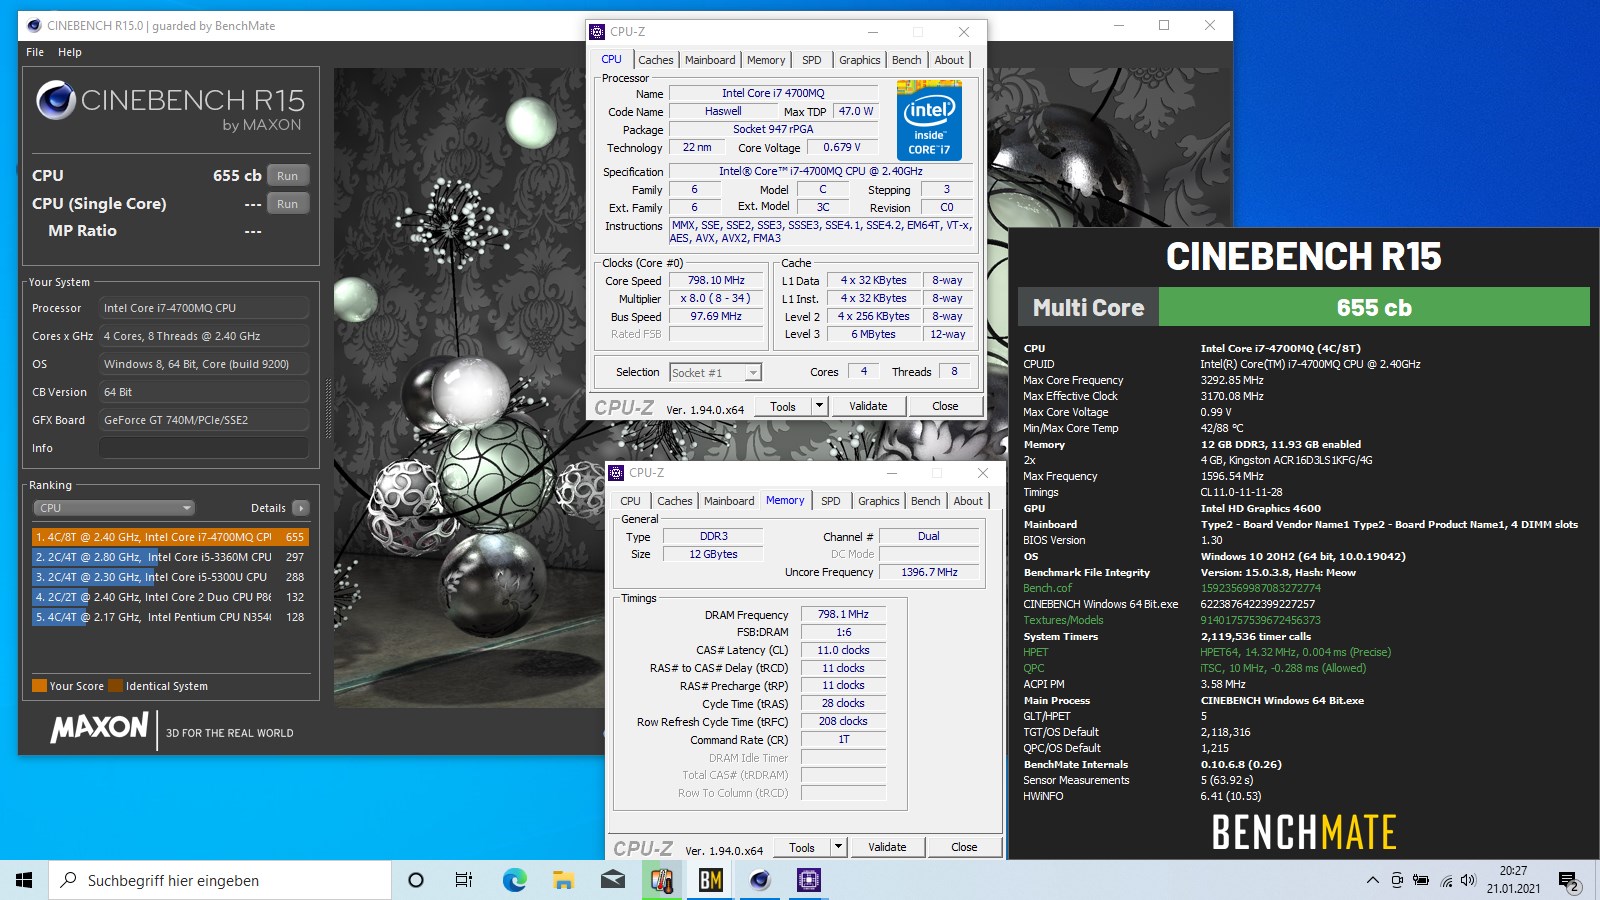This screenshot has height=900, width=1600.
Task: Switch to SPD tab in bottom CPU-Z window
Action: [831, 501]
